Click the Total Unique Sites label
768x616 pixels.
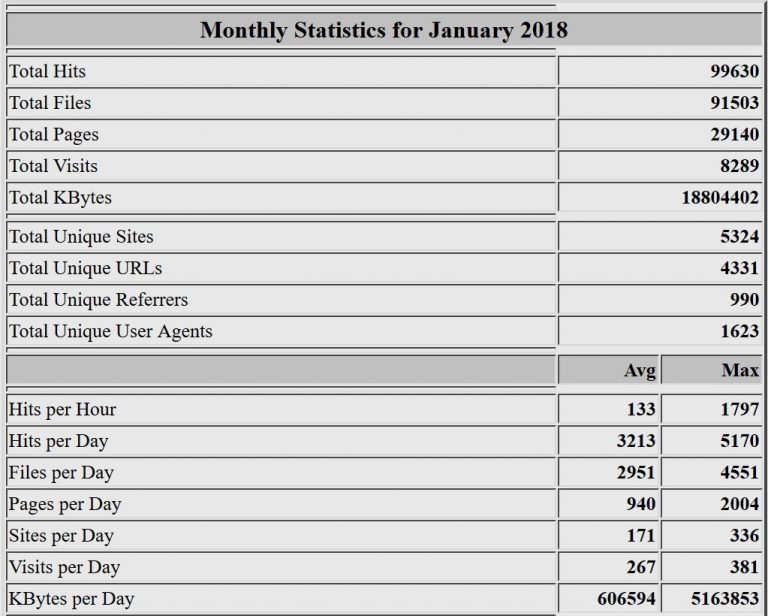coord(81,237)
